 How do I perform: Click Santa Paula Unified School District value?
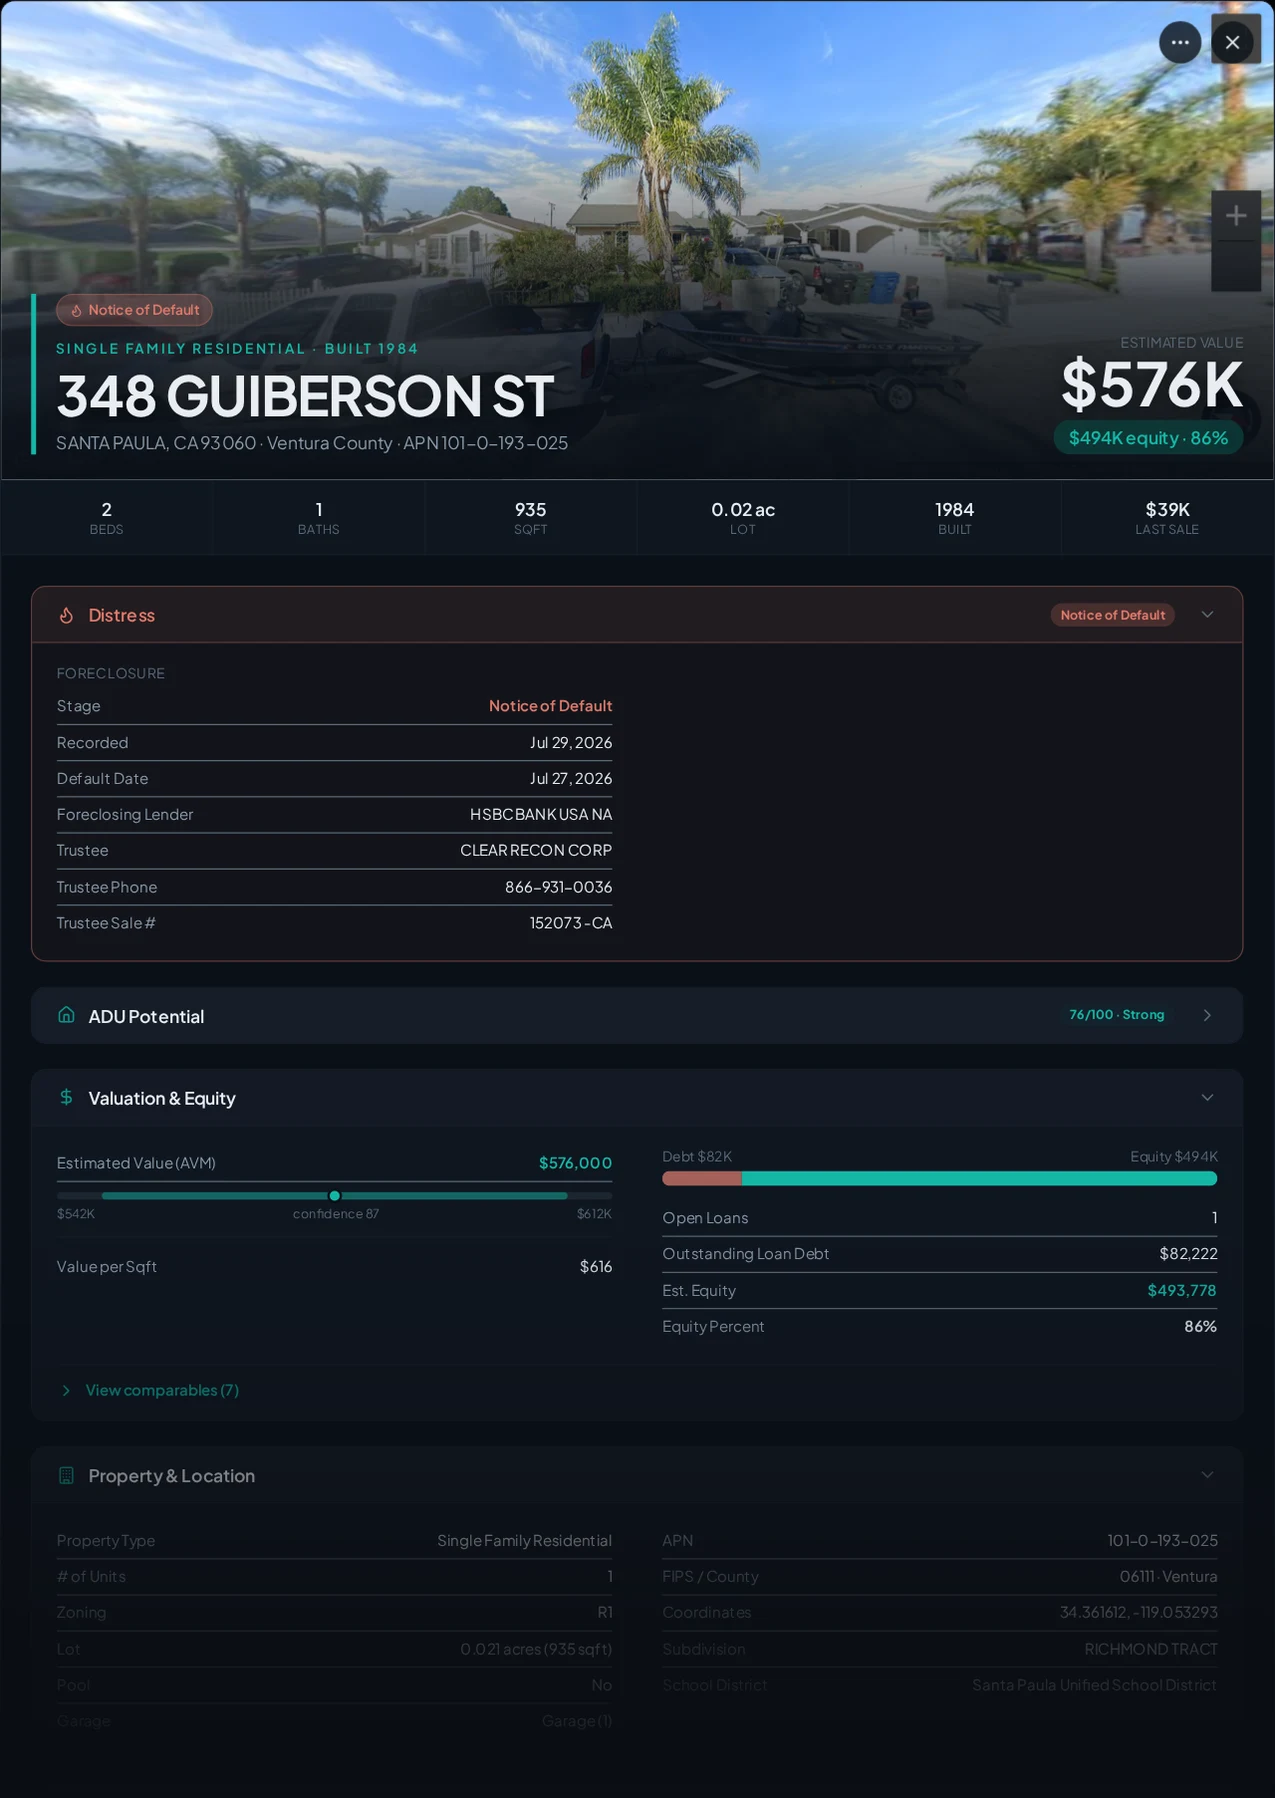1095,1685
